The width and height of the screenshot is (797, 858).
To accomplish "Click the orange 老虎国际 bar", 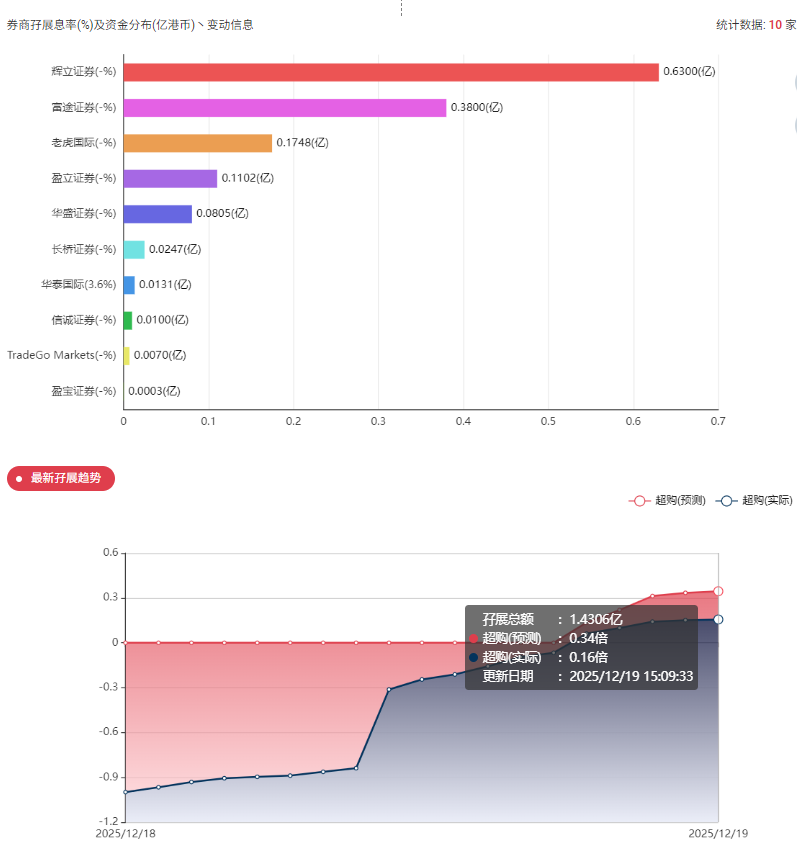I will pos(197,143).
